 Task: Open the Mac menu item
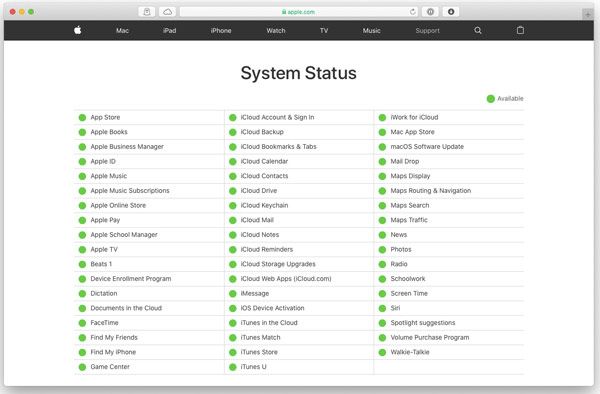tap(122, 31)
